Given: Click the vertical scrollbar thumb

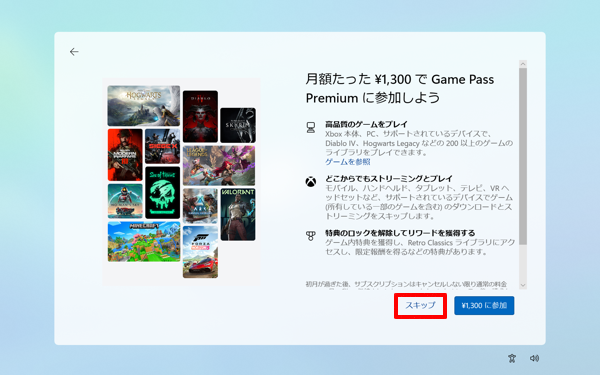Looking at the screenshot, I should 523,157.
